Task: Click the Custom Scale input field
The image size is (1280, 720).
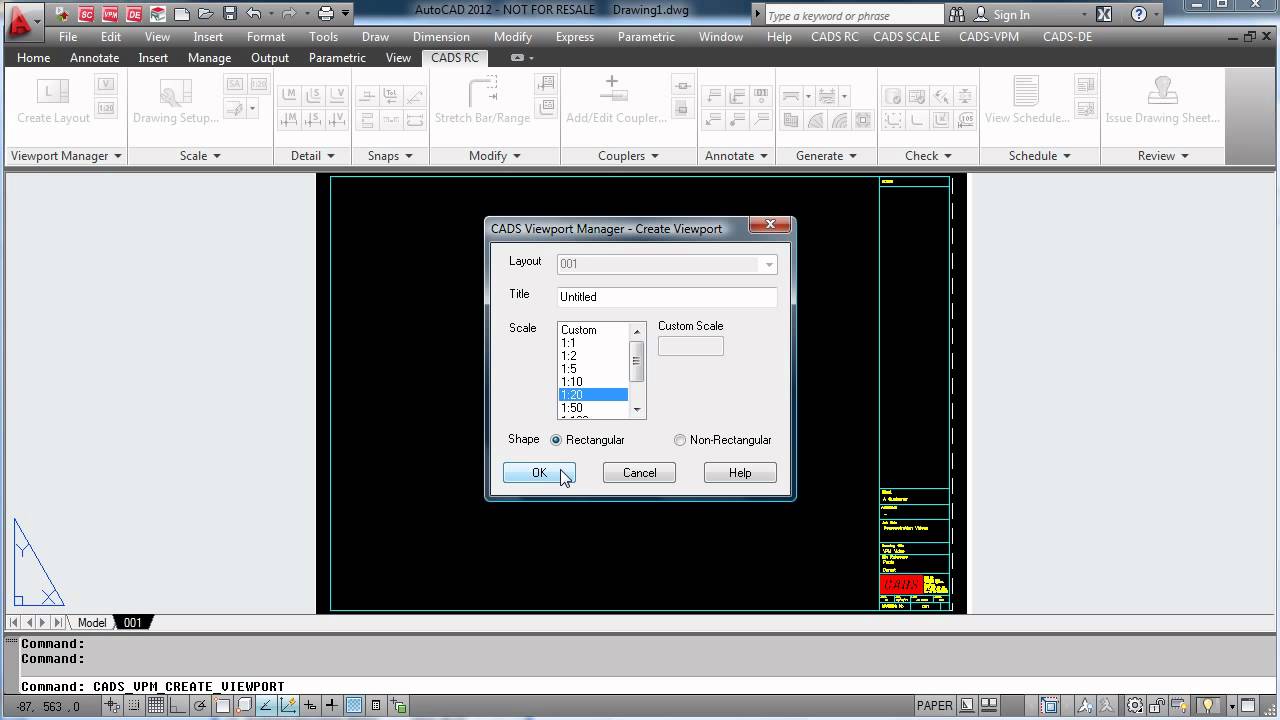Action: point(691,346)
